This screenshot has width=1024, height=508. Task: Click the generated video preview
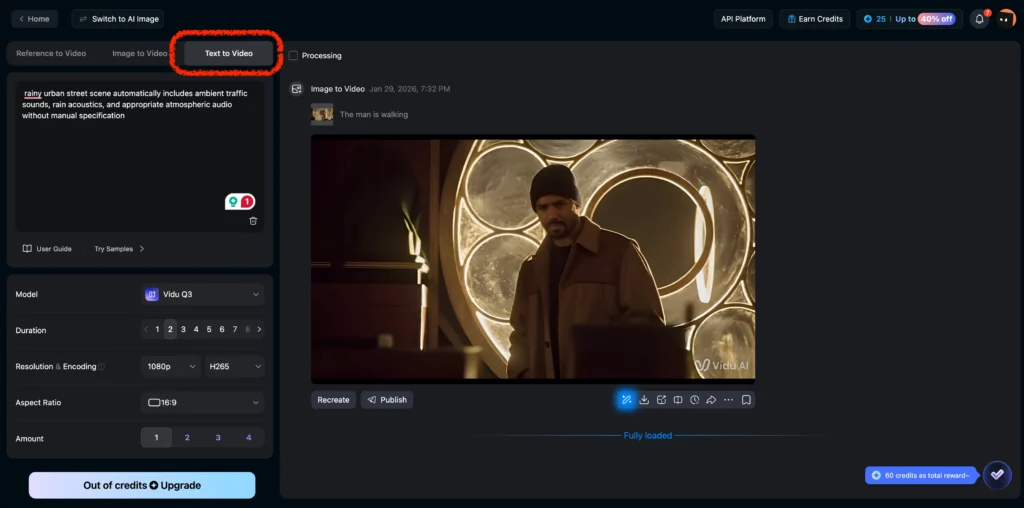point(533,259)
